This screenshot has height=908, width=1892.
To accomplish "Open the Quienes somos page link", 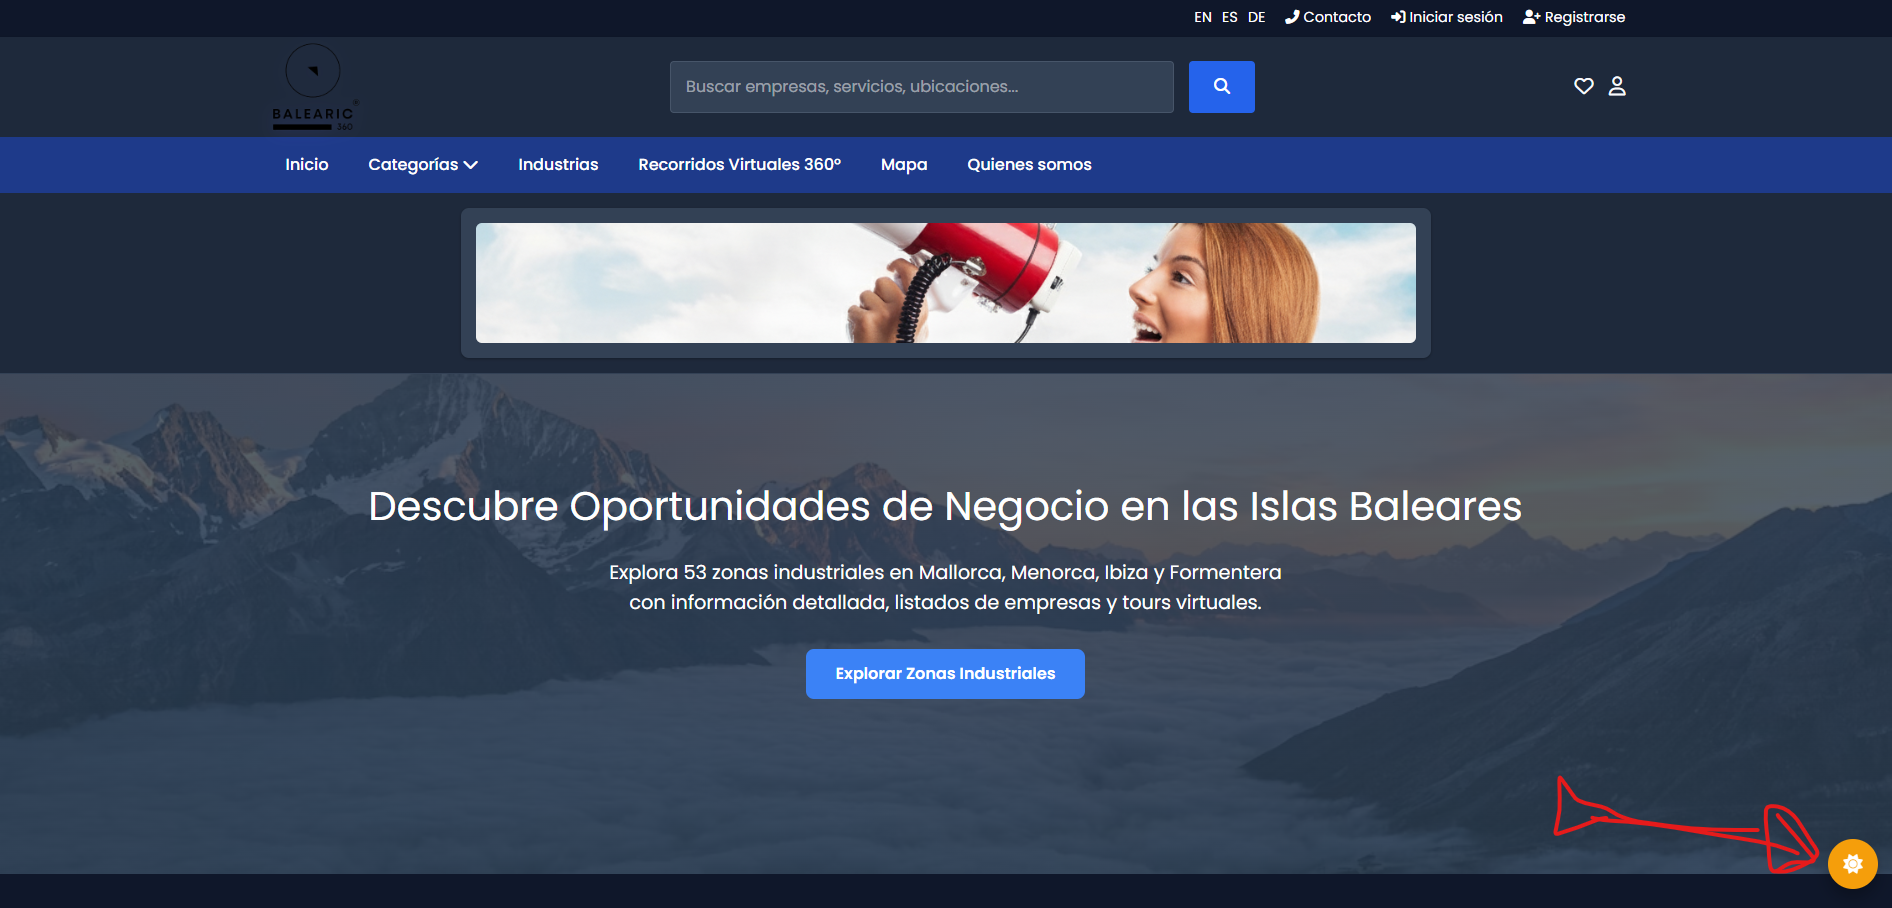I will click(1029, 164).
